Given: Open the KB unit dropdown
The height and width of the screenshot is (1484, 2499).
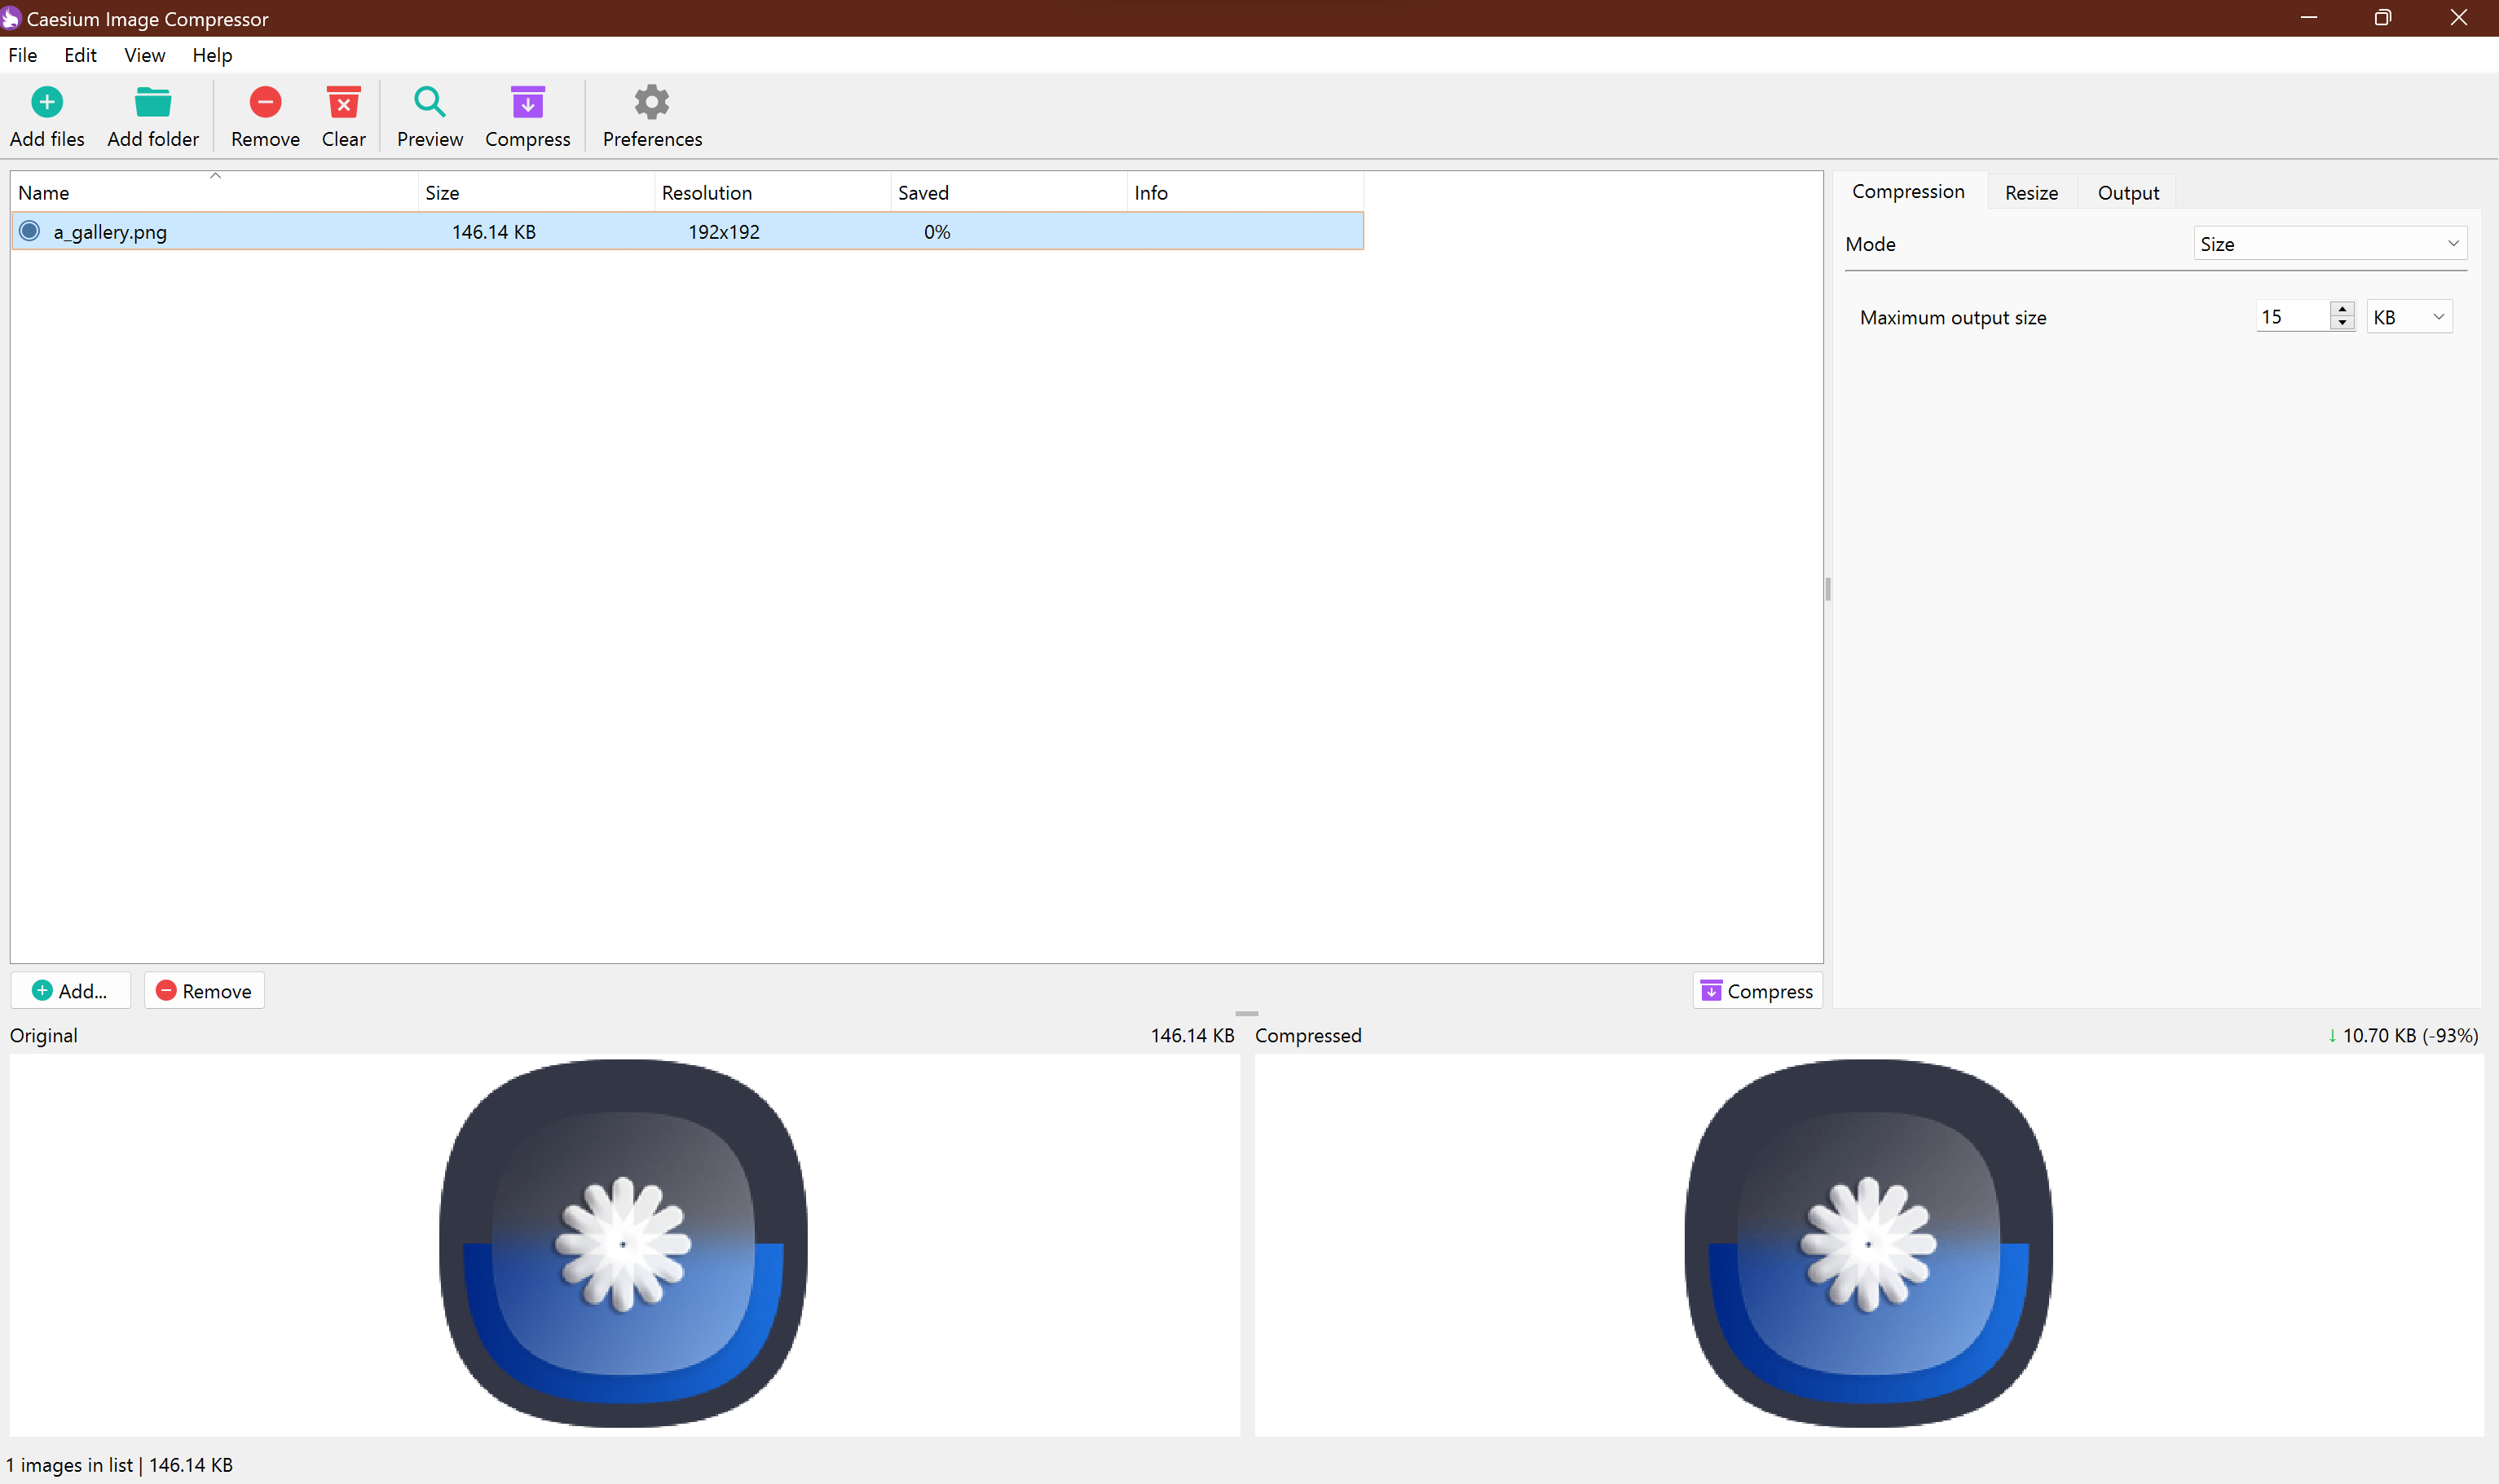Looking at the screenshot, I should click(x=2409, y=317).
